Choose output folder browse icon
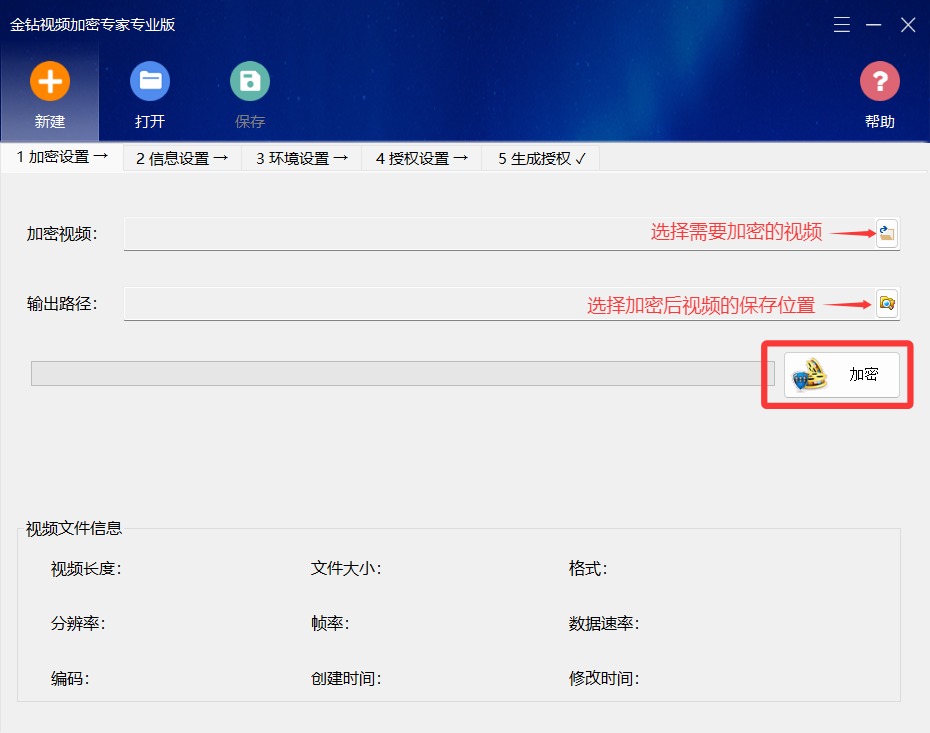This screenshot has height=733, width=930. point(887,303)
